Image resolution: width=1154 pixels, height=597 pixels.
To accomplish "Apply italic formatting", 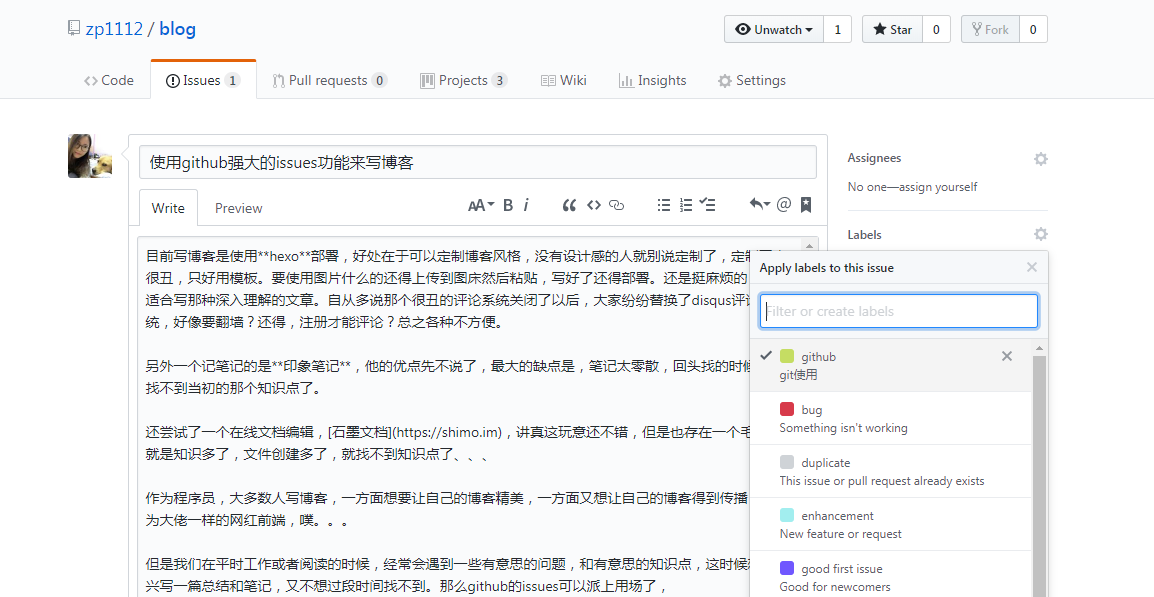I will [x=526, y=205].
